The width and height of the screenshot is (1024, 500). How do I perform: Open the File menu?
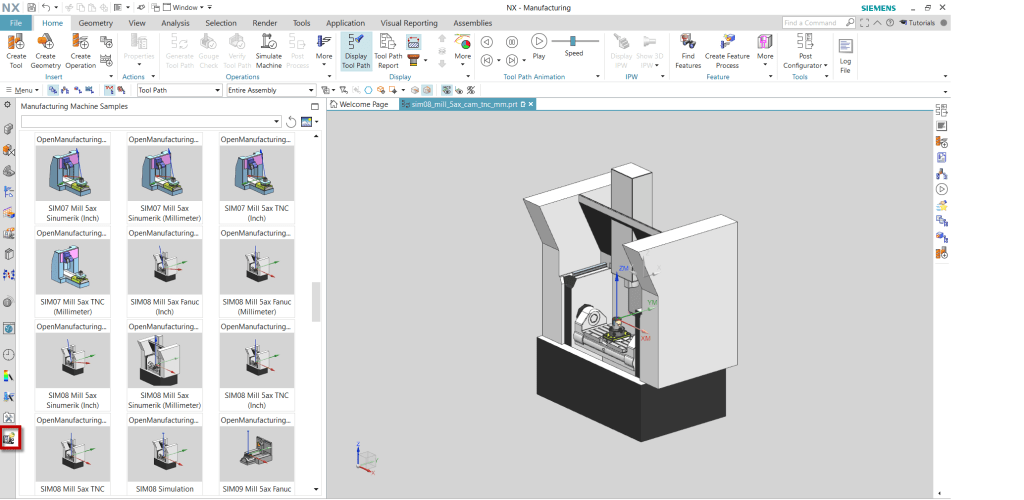(16, 22)
